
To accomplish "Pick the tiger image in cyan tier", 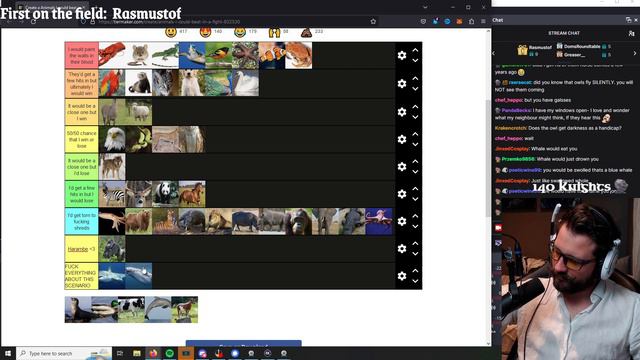I will tap(165, 221).
